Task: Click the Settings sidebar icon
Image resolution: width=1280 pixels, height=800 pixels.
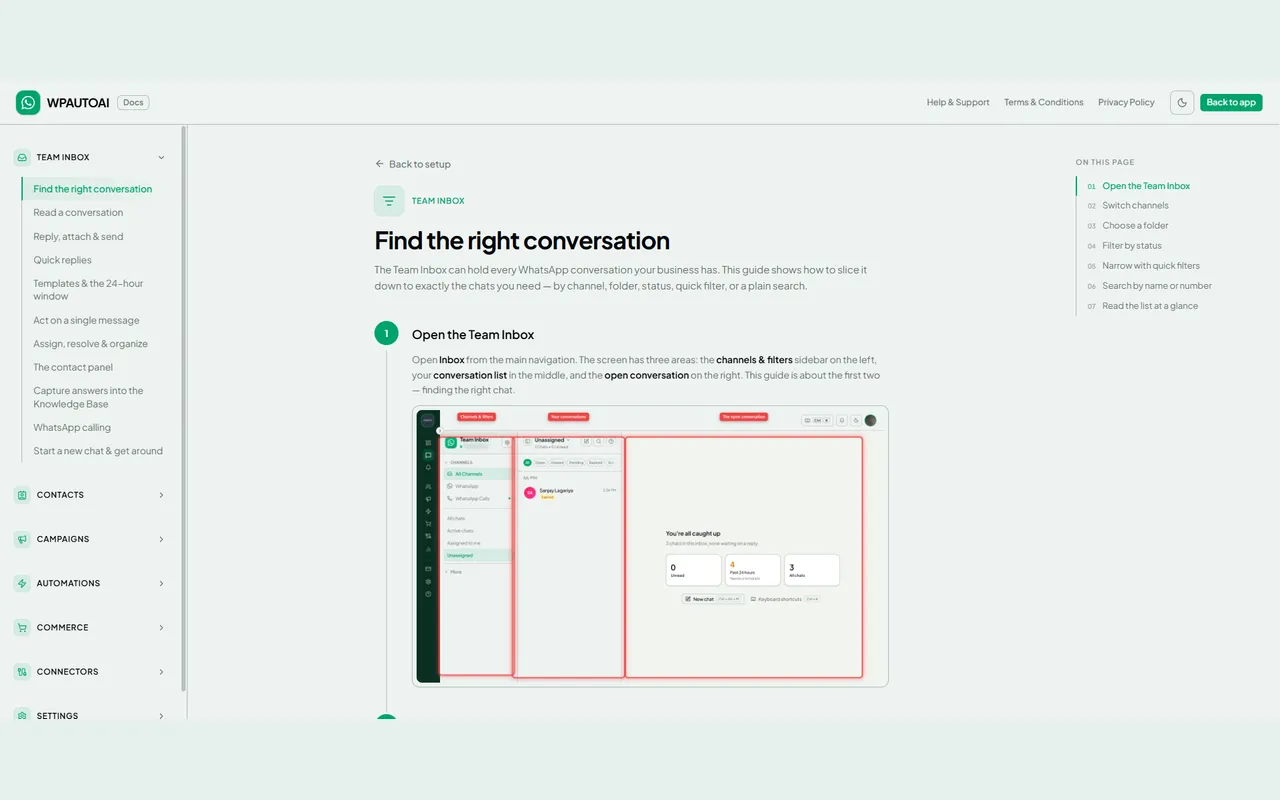Action: [x=22, y=715]
